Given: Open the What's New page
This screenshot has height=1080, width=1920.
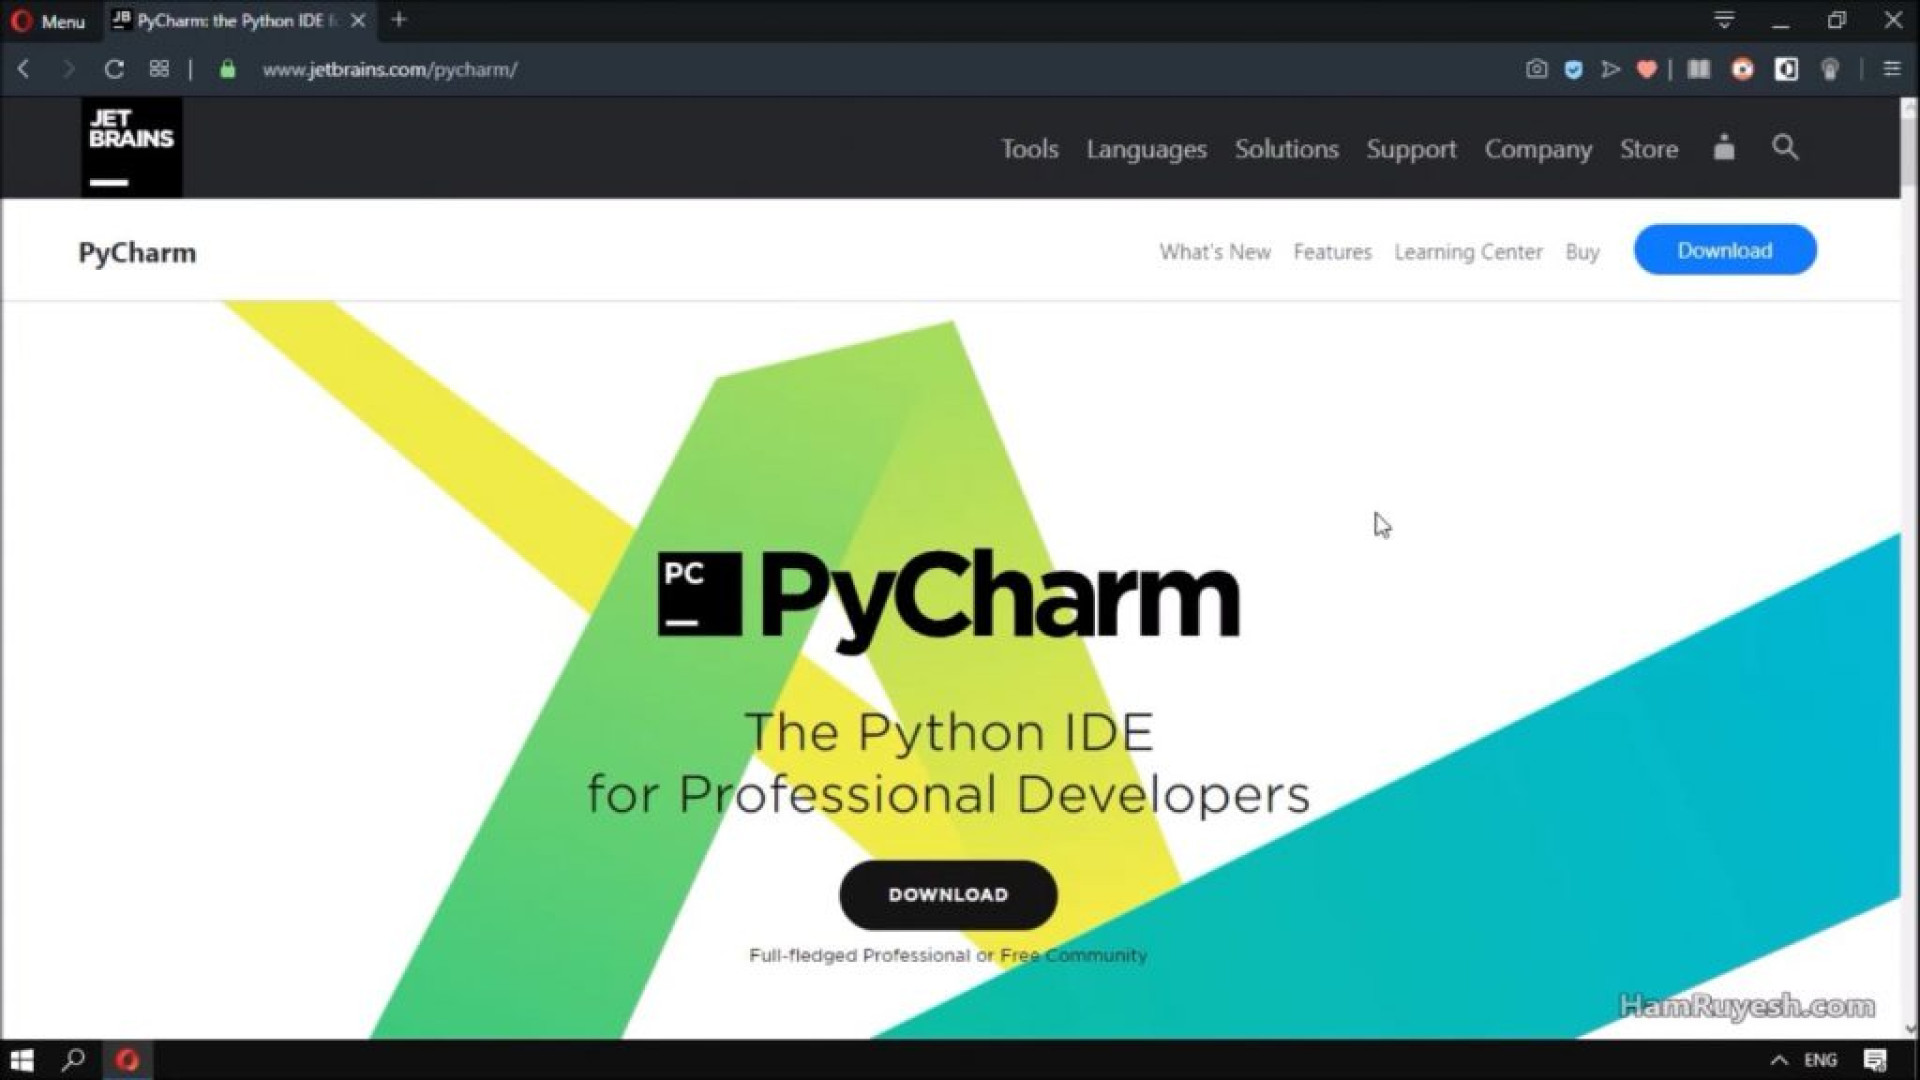Looking at the screenshot, I should click(x=1215, y=252).
